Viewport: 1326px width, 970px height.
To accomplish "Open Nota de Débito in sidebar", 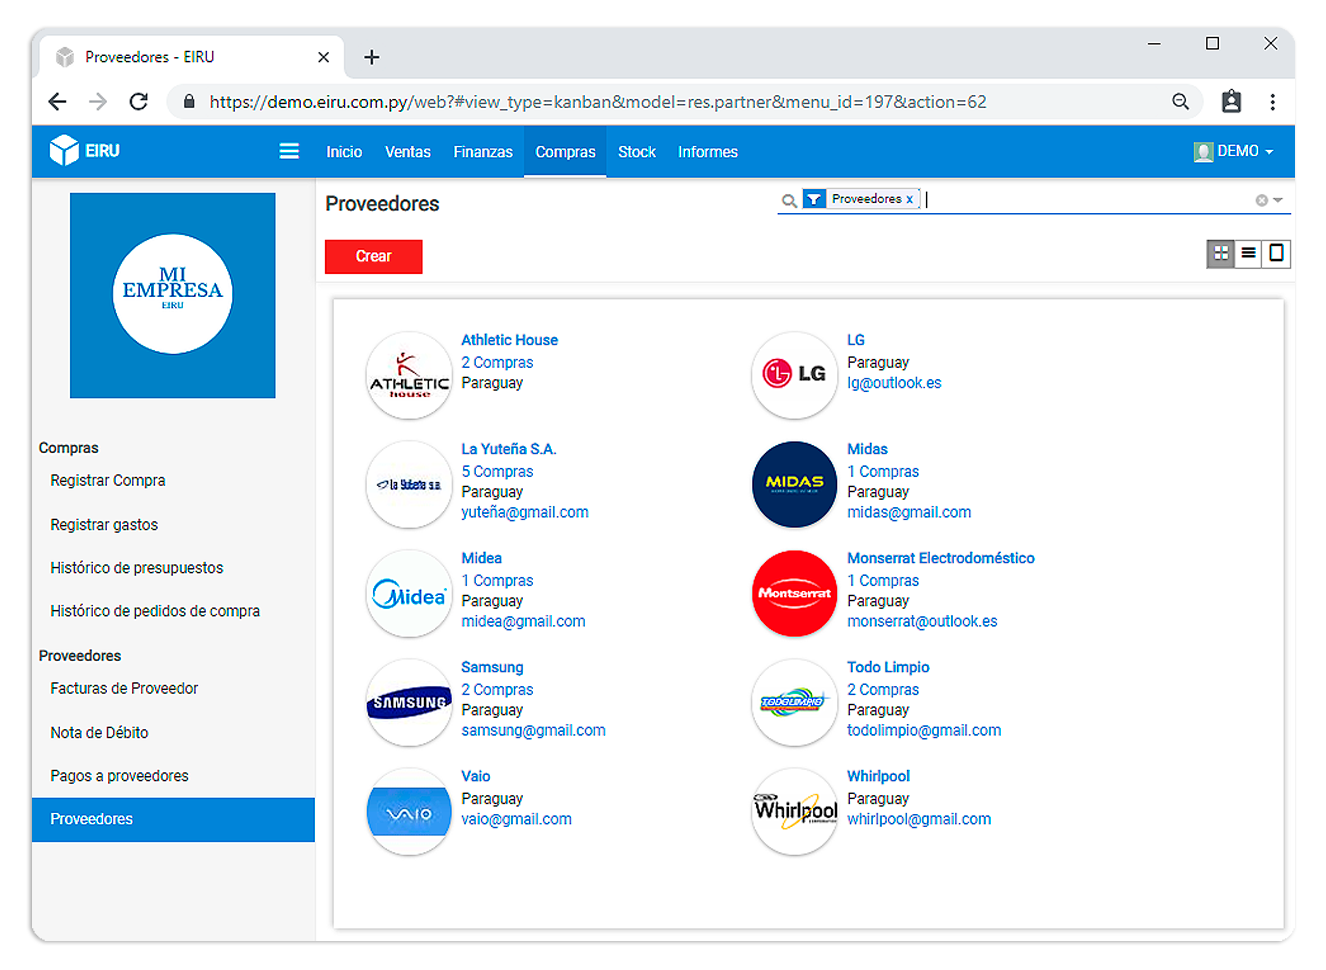I will [x=99, y=732].
